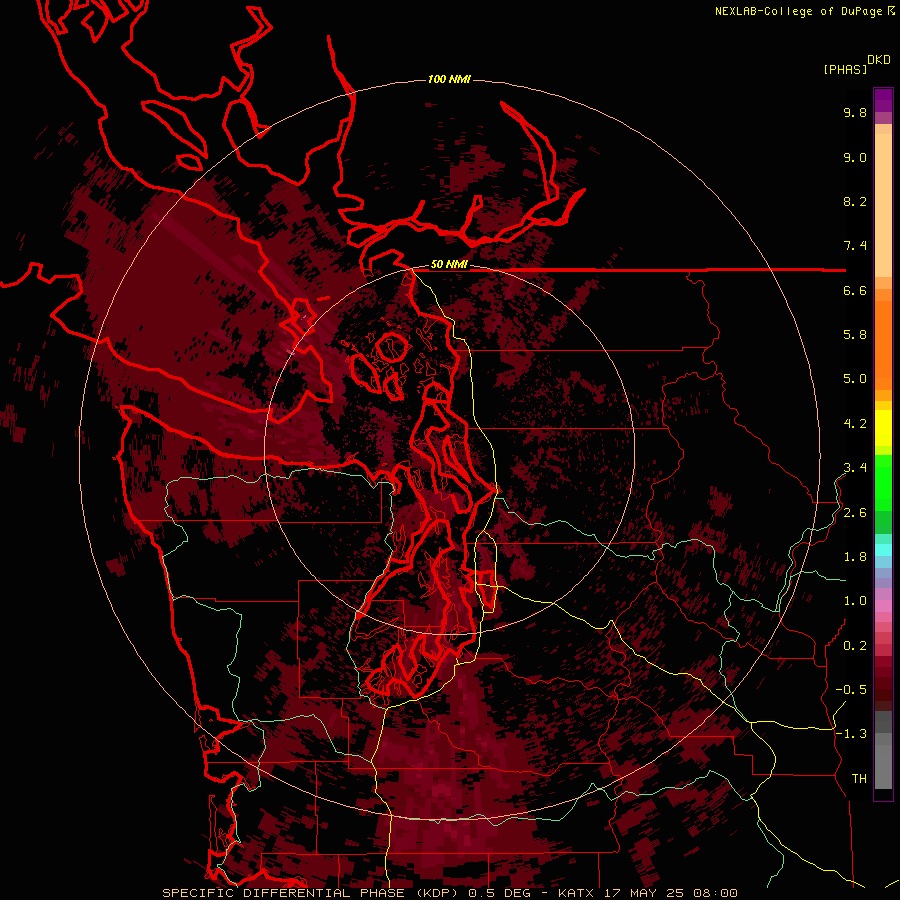
Task: Click the TH threshold label
Action: tap(859, 779)
